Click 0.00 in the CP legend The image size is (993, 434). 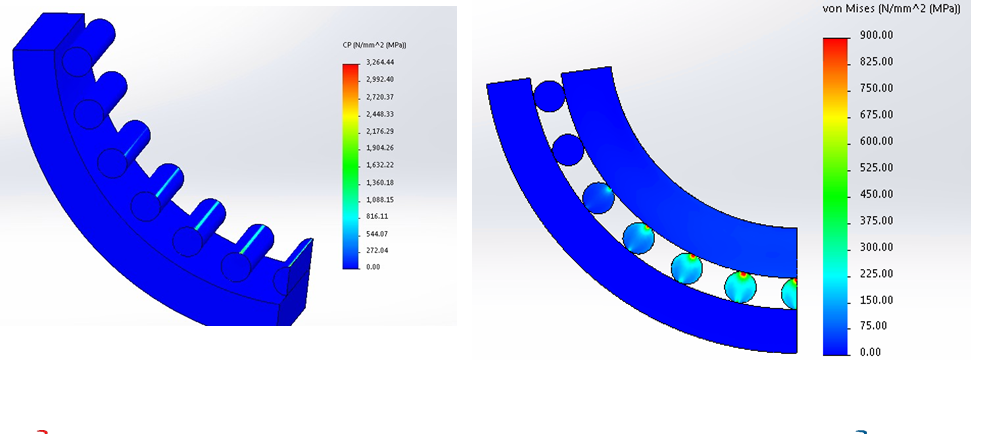coord(373,267)
